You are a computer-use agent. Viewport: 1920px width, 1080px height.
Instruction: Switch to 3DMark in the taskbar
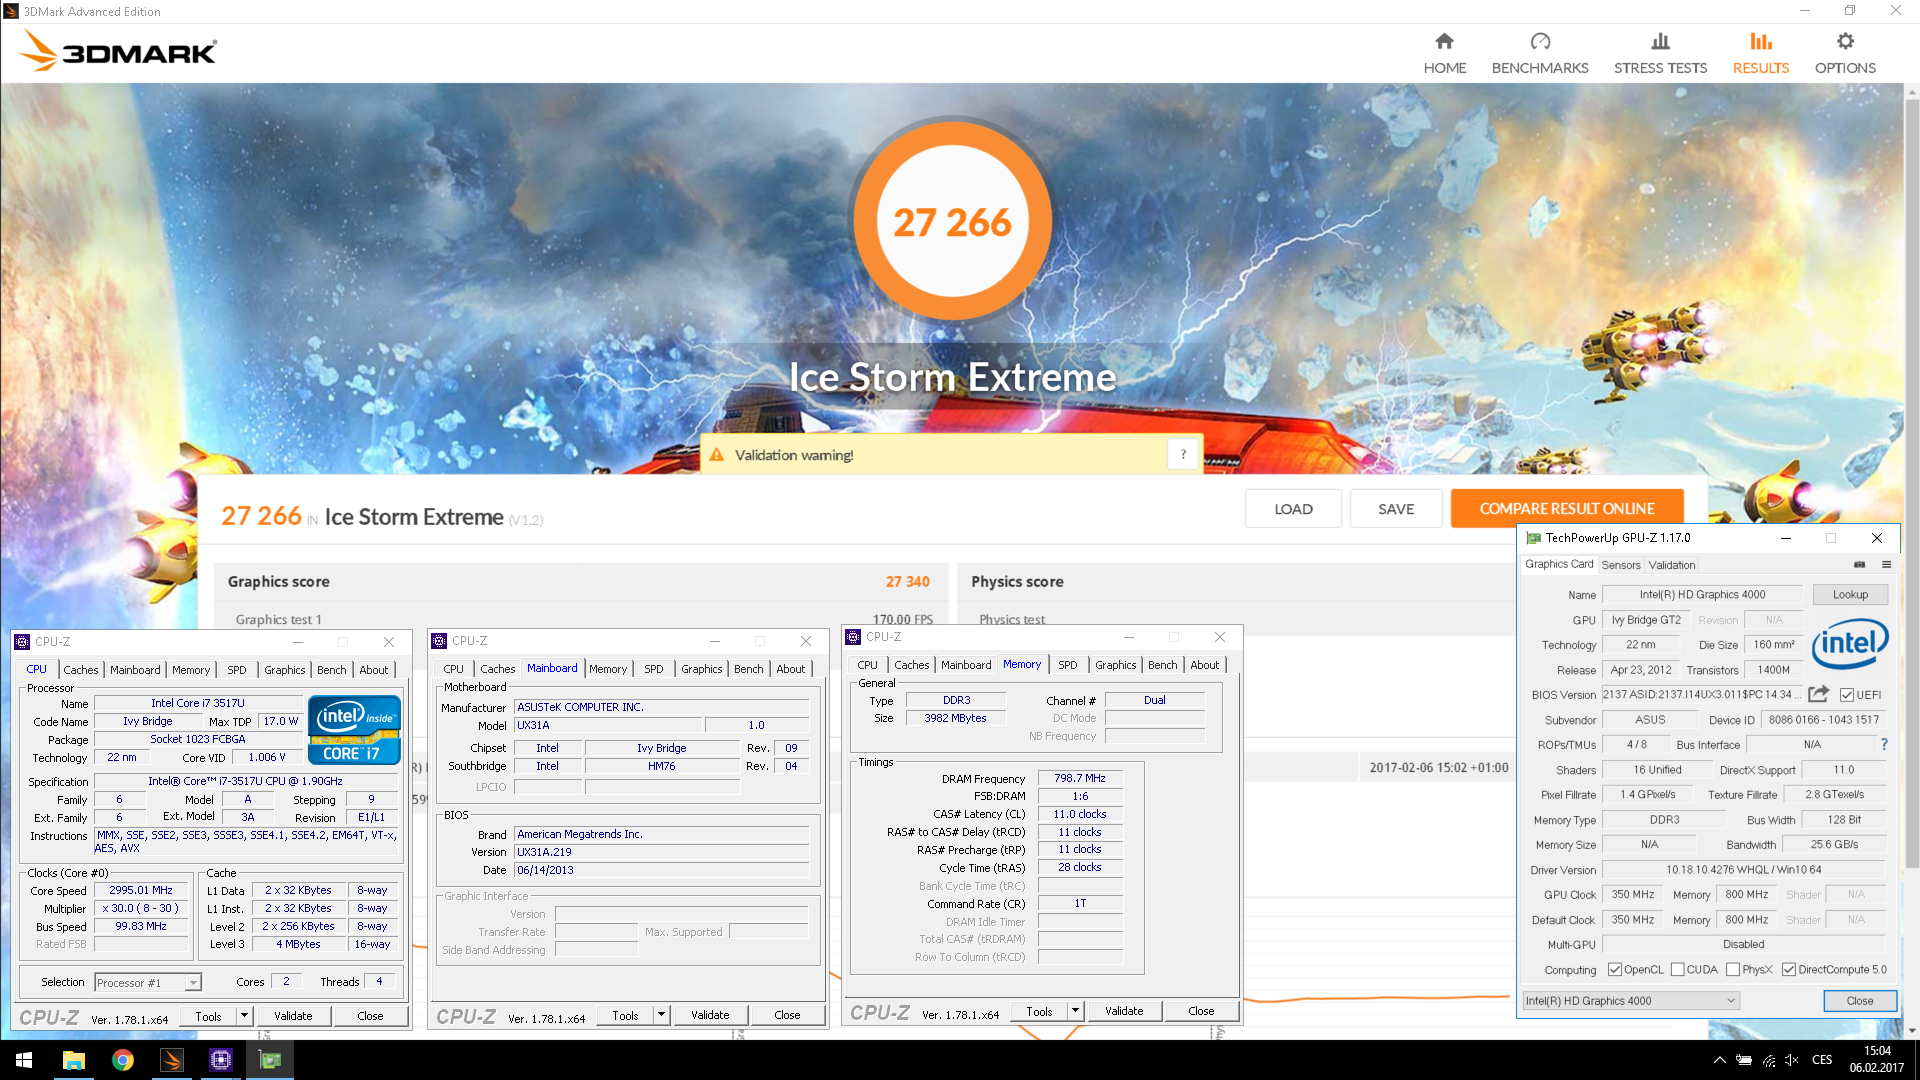pyautogui.click(x=171, y=1060)
